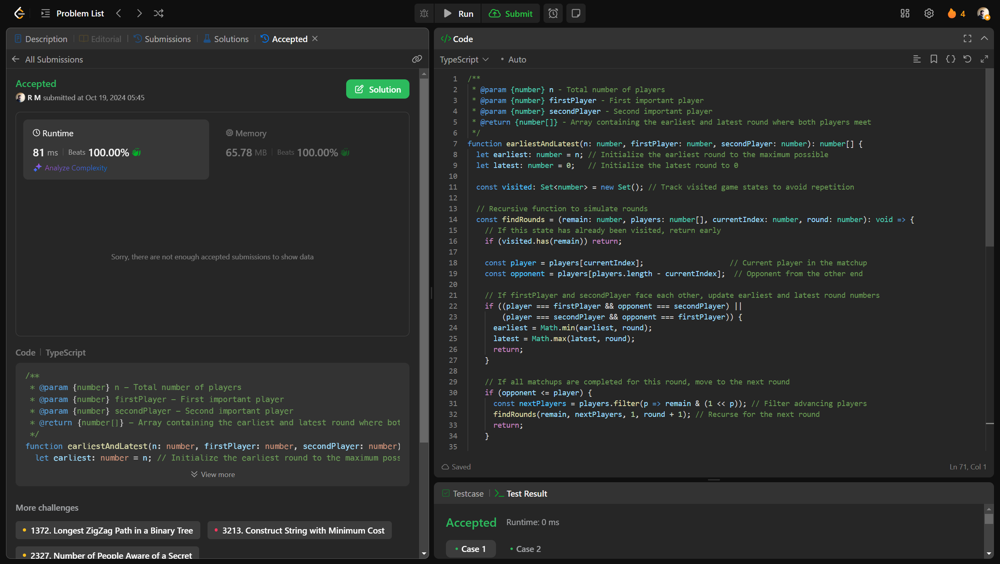Click line number 14 in the editor
Screen dimensions: 1000x564
click(453, 219)
